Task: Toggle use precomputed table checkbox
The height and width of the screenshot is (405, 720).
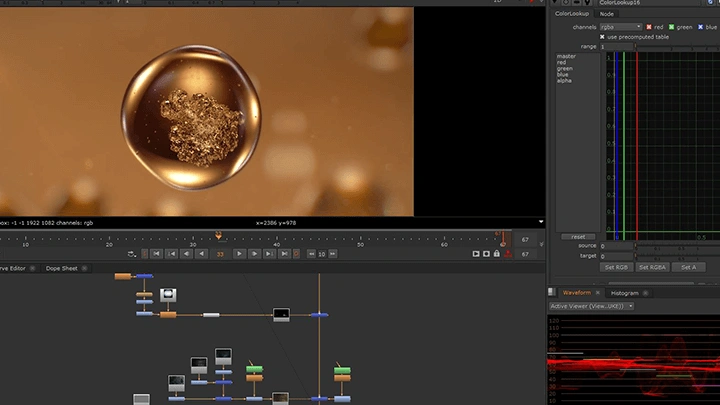Action: 602,37
